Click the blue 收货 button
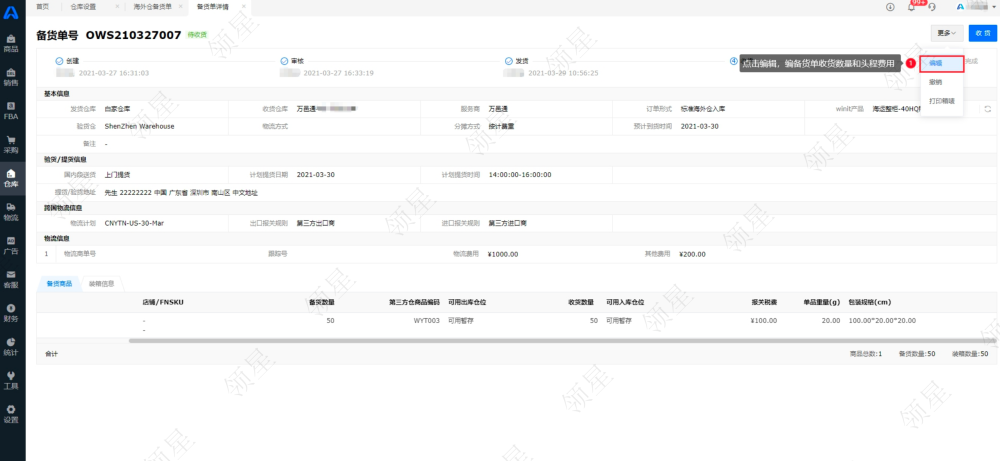This screenshot has height=461, width=1000. (x=982, y=33)
